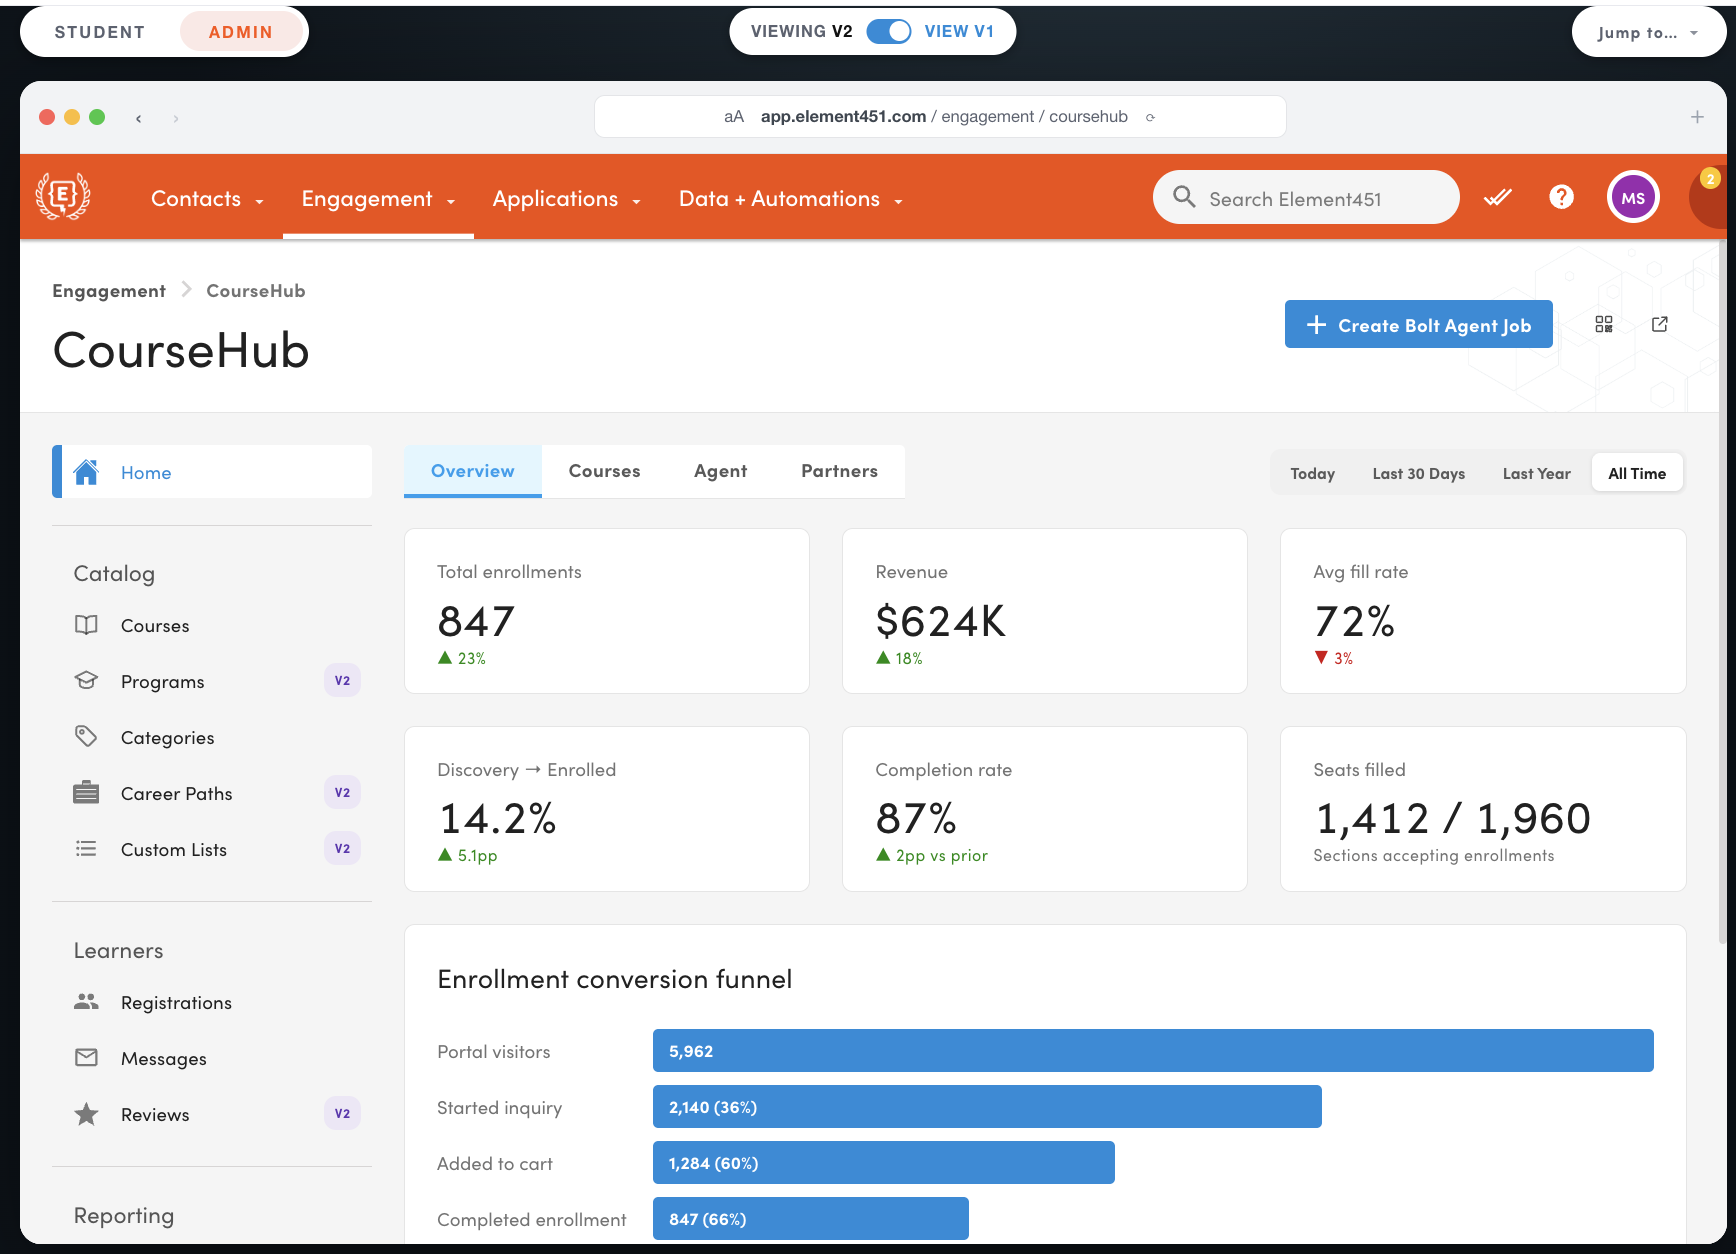Image resolution: width=1736 pixels, height=1254 pixels.
Task: Open the Partners tab
Action: 839,471
